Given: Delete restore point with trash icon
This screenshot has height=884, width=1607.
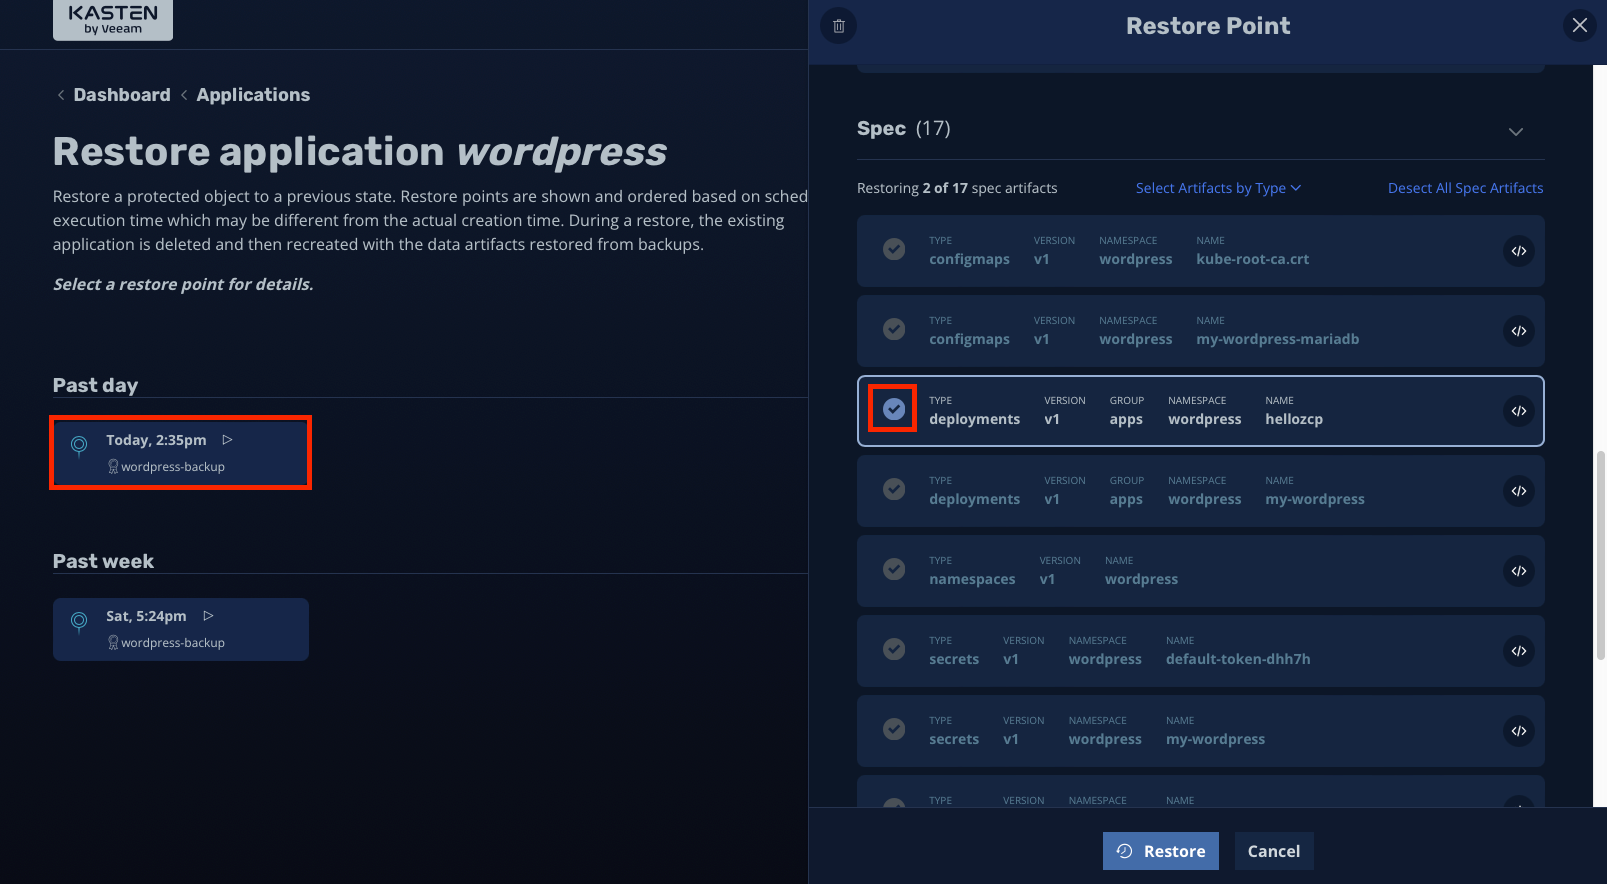Looking at the screenshot, I should tap(839, 26).
